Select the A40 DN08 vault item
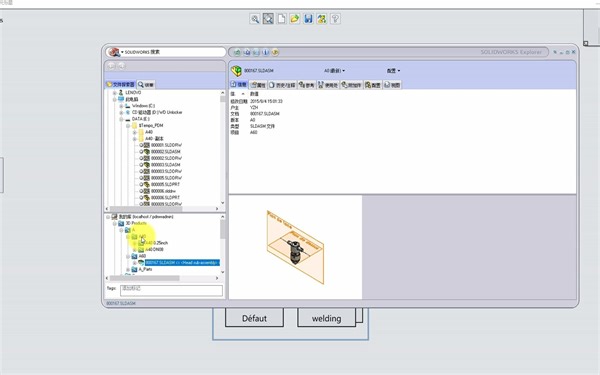Image resolution: width=600 pixels, height=375 pixels. click(152, 249)
